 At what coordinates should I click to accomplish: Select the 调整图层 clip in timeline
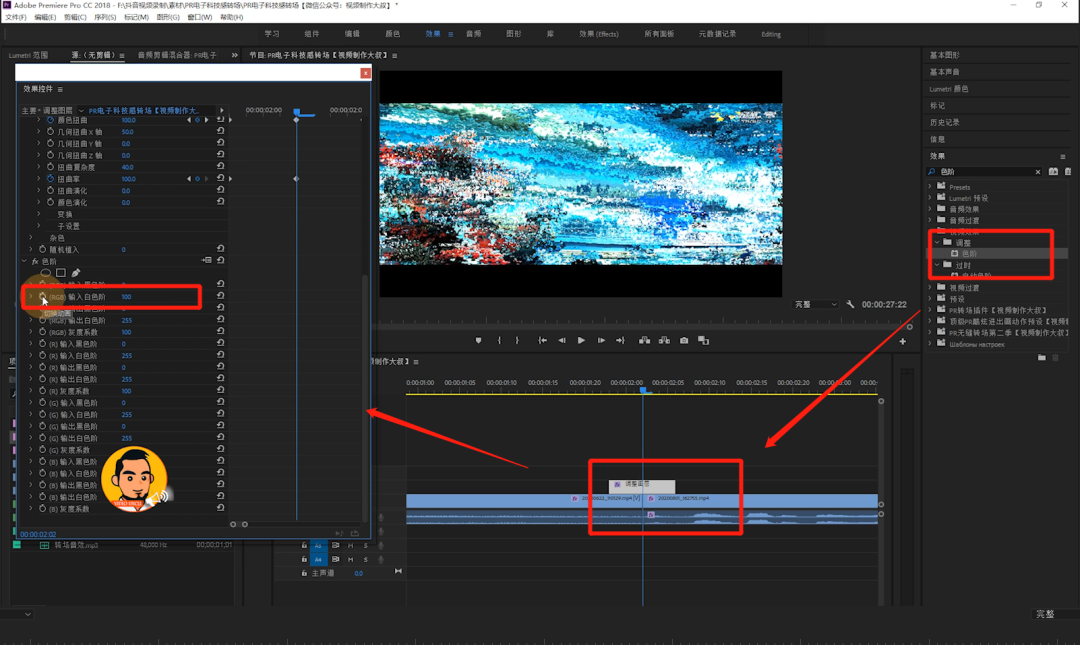coord(642,485)
